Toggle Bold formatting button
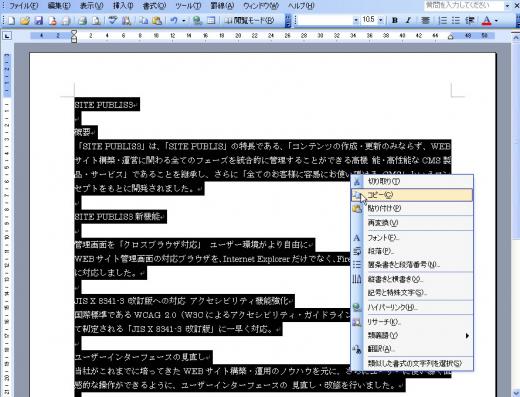The image size is (520, 397). [x=395, y=21]
